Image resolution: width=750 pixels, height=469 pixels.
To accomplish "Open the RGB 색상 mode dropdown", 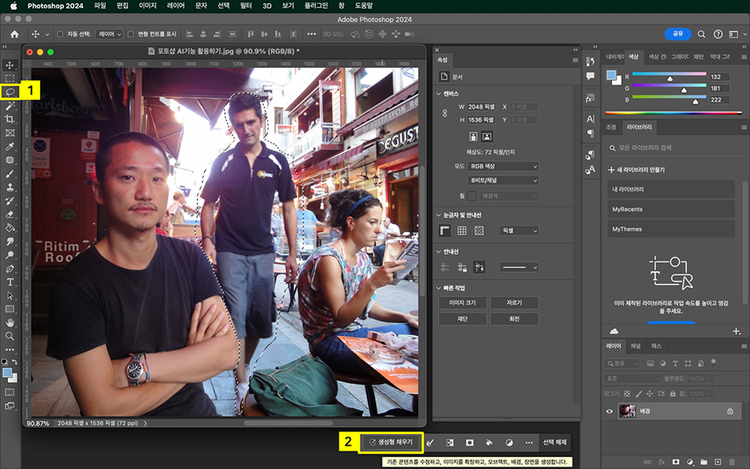I will (504, 165).
